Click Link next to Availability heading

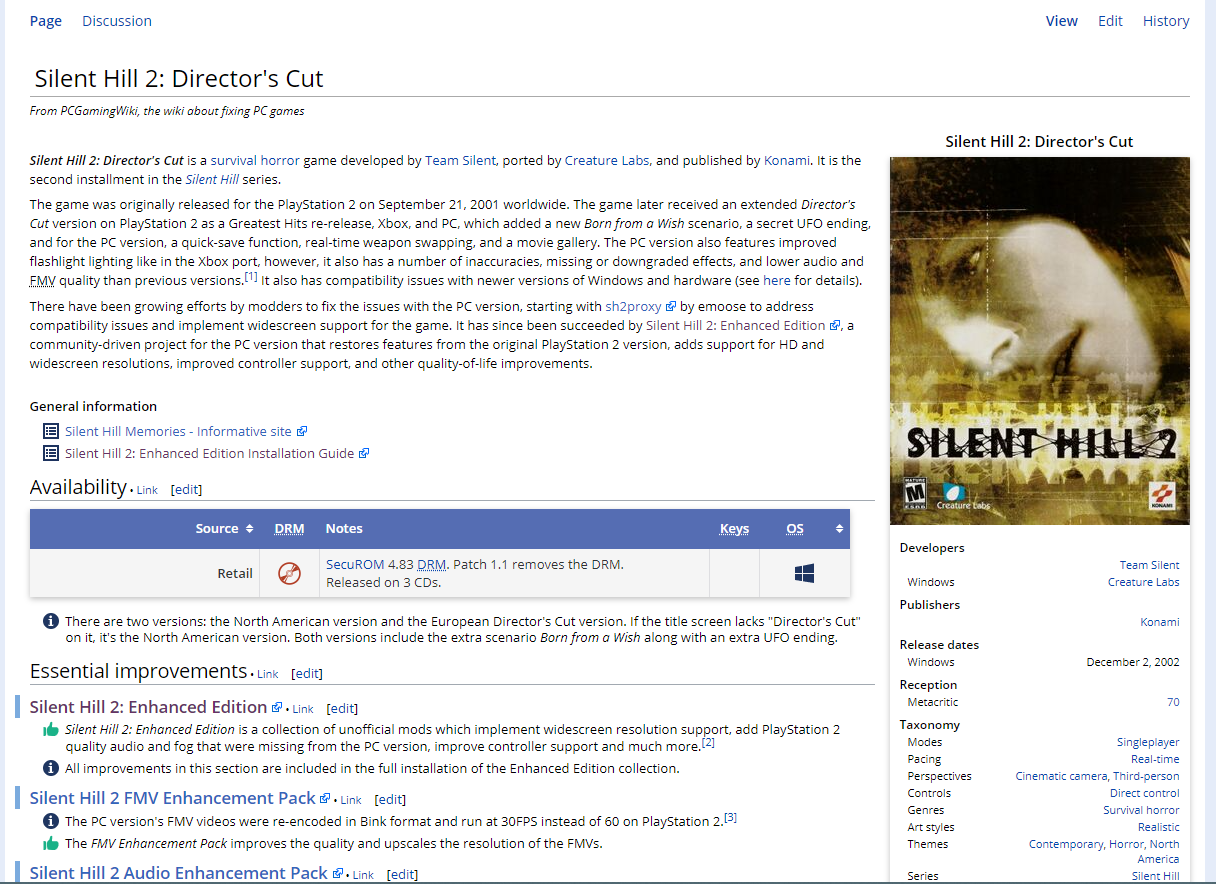[147, 490]
